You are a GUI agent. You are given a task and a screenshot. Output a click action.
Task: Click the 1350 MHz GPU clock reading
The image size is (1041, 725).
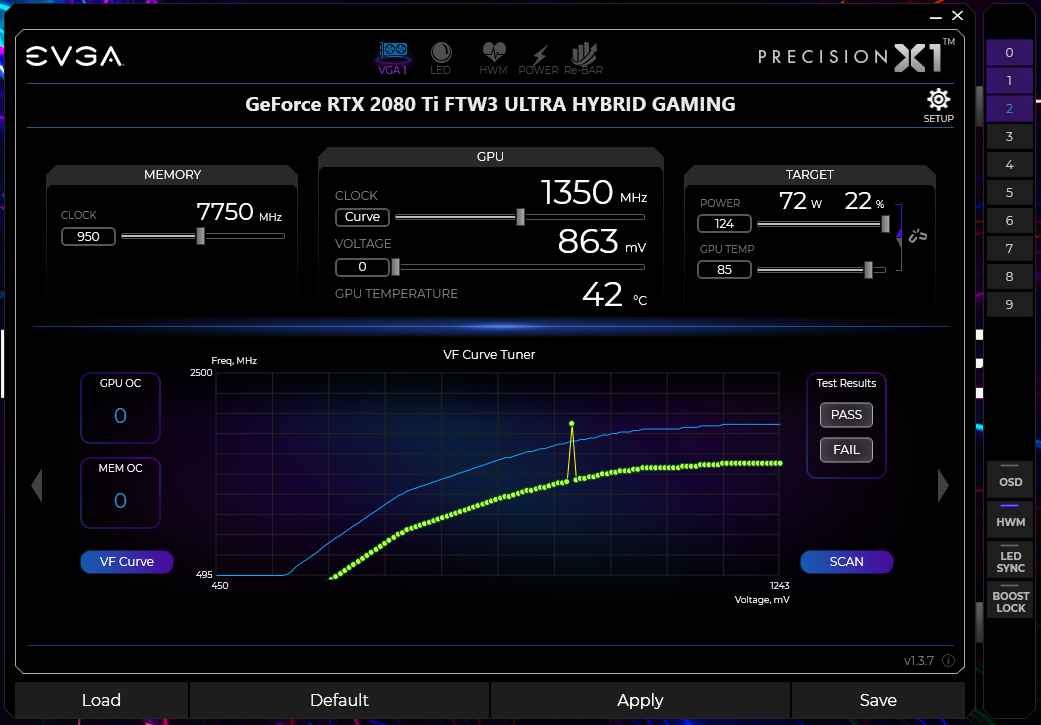pos(594,193)
